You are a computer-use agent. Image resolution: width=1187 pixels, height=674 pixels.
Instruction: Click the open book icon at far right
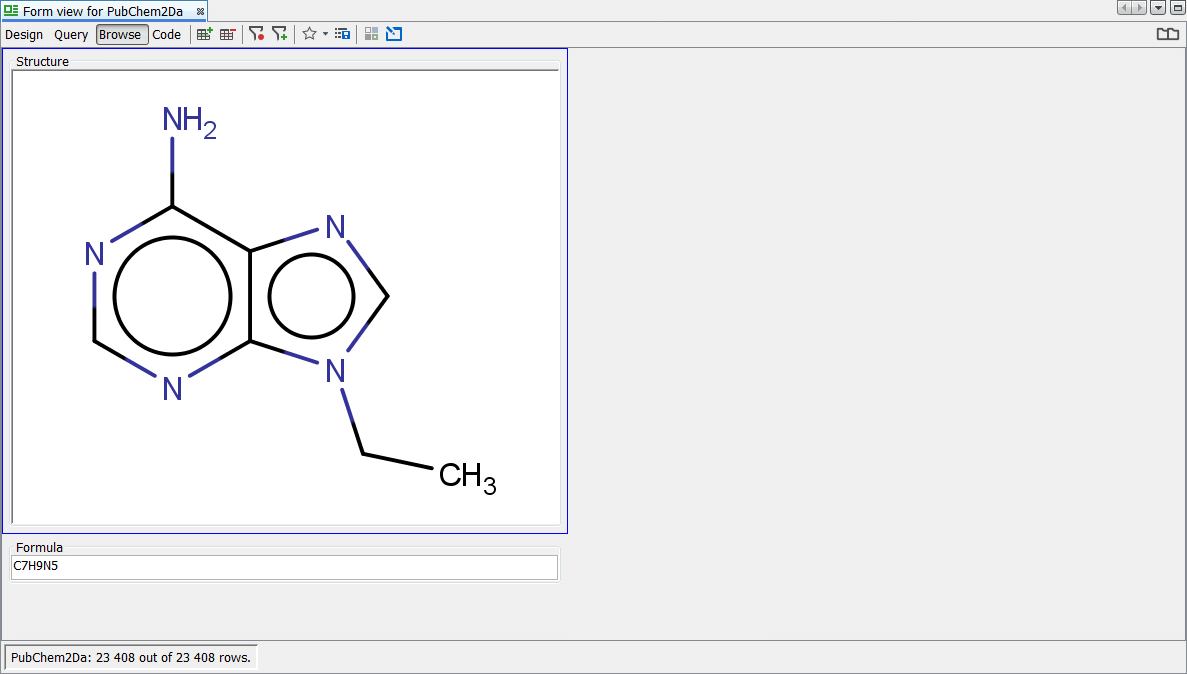[1167, 34]
